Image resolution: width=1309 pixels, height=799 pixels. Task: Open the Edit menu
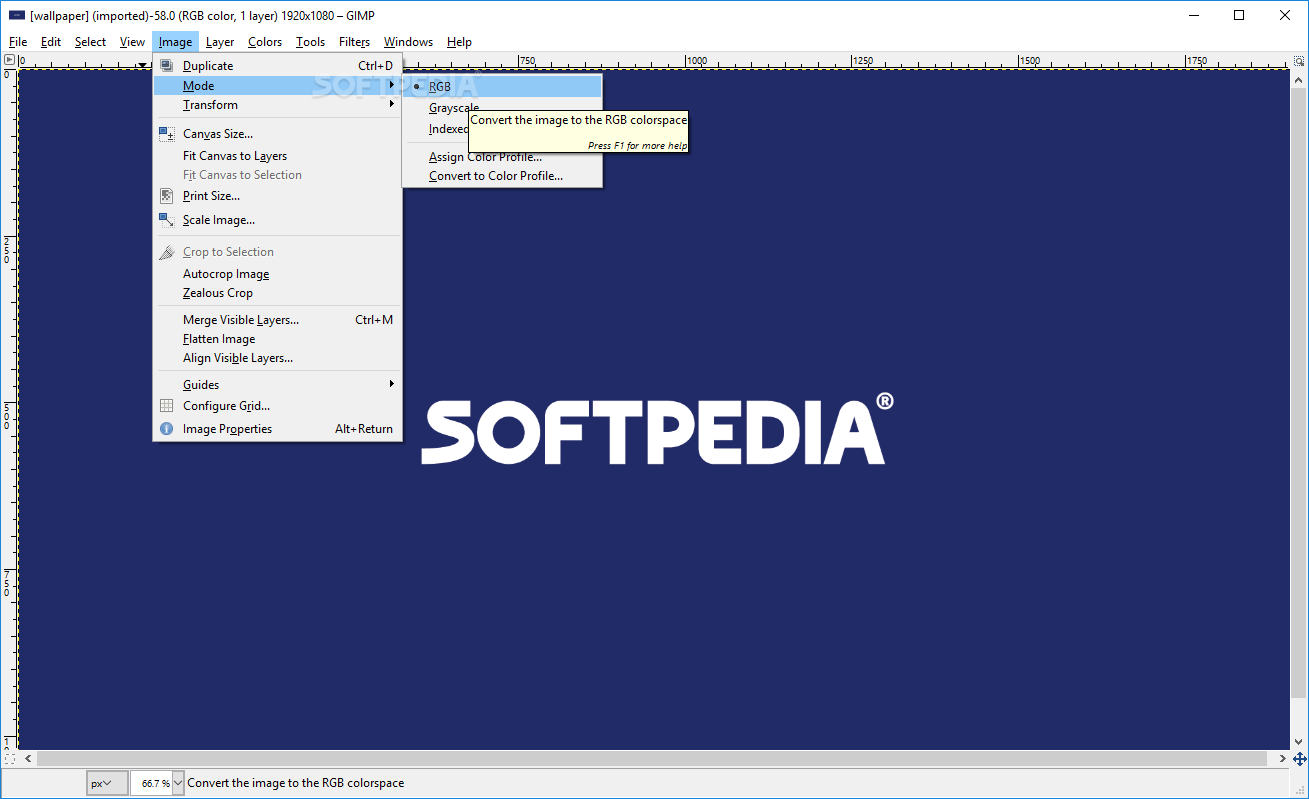51,42
